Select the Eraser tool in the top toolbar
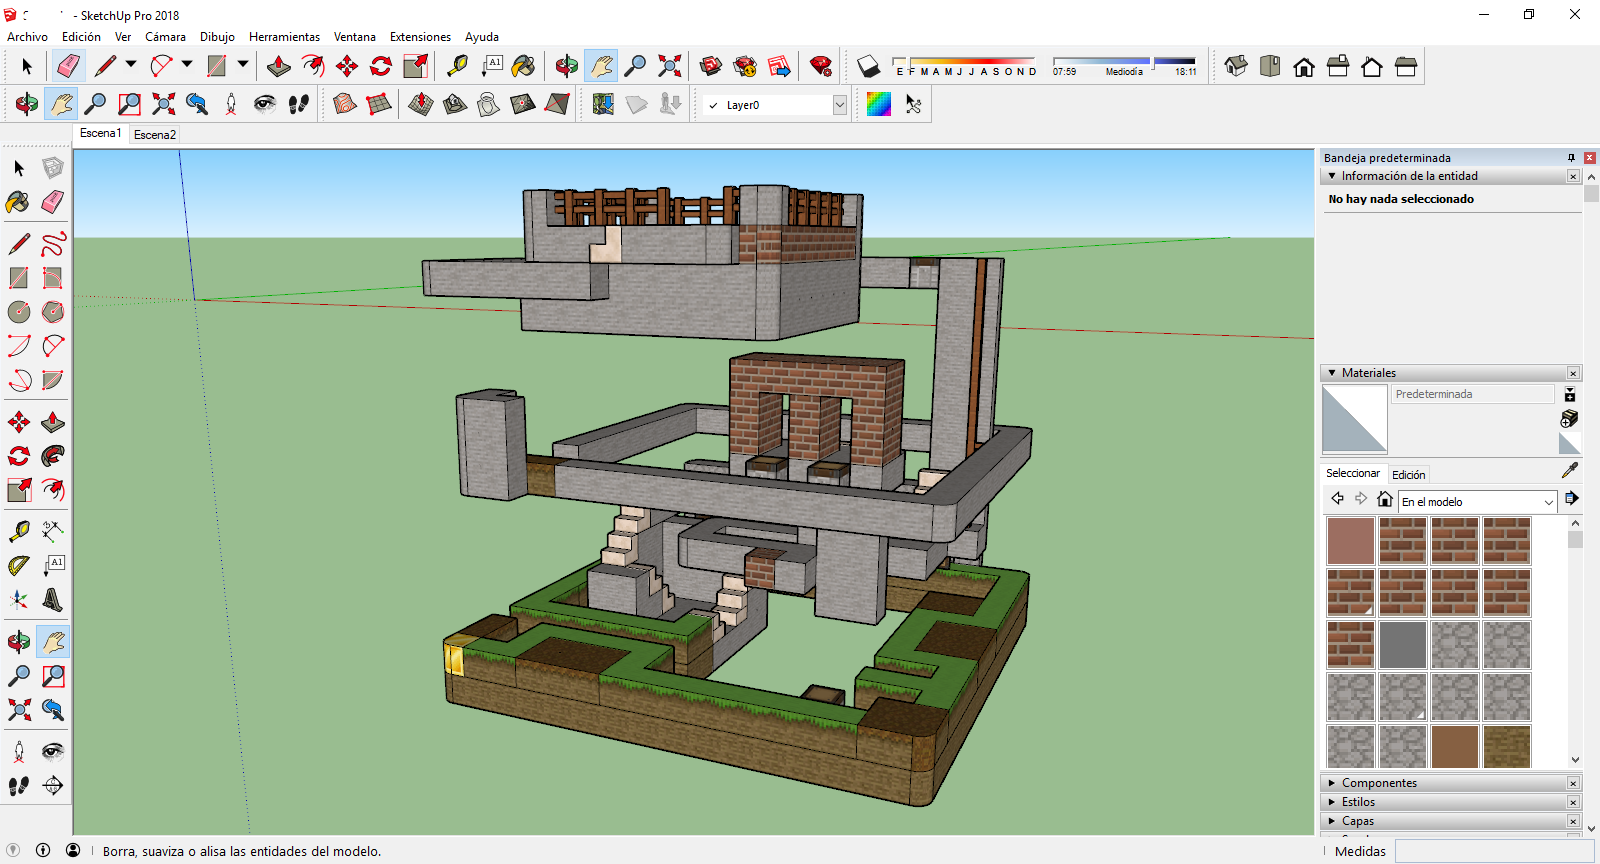Screen dimensions: 1600x864 [x=68, y=66]
